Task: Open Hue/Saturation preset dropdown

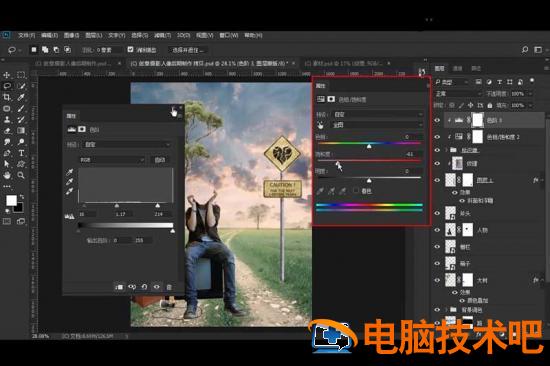Action: (377, 114)
